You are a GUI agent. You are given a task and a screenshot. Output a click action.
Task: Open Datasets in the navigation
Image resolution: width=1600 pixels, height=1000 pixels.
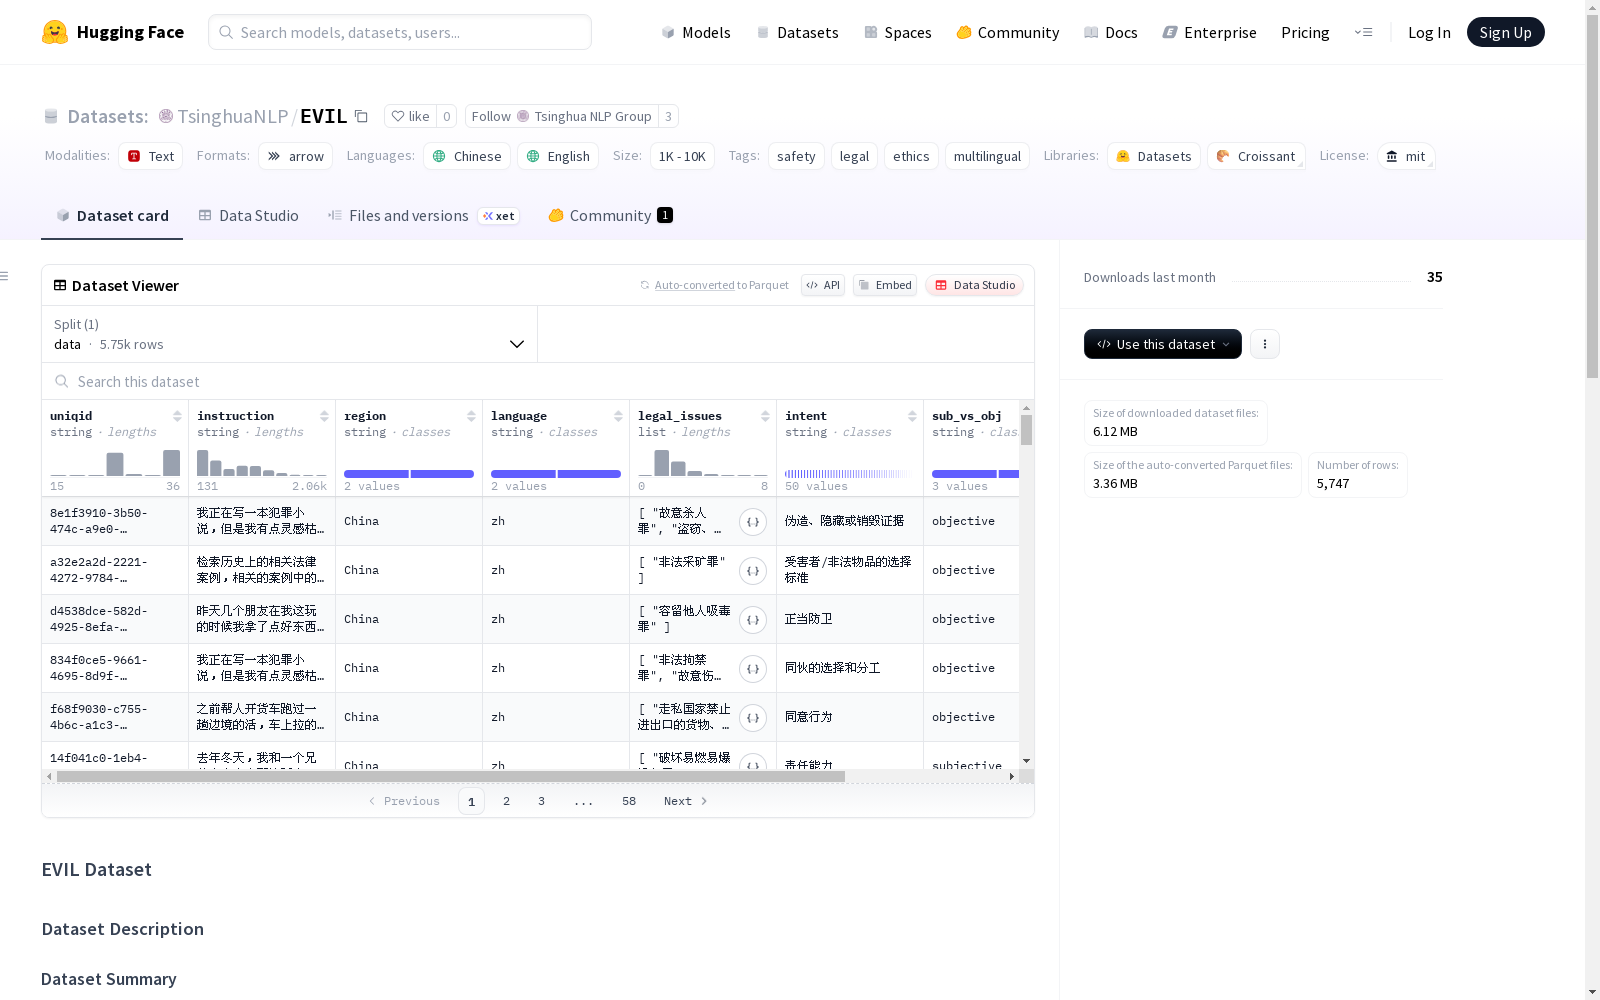(797, 32)
